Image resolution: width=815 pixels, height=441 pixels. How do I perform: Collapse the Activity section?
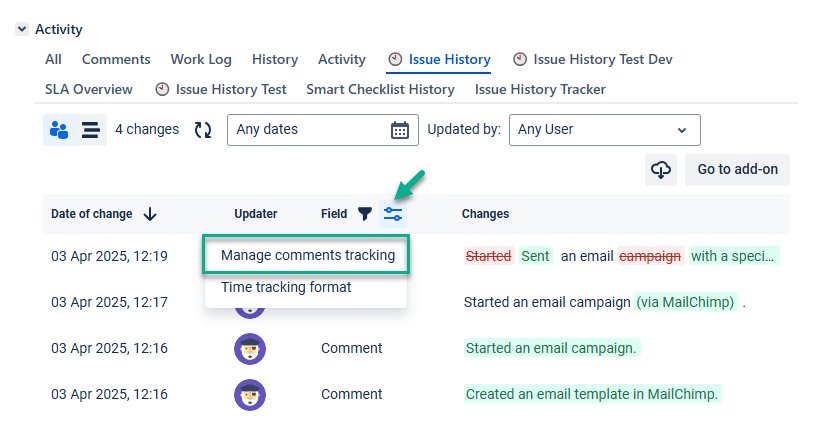tap(22, 30)
